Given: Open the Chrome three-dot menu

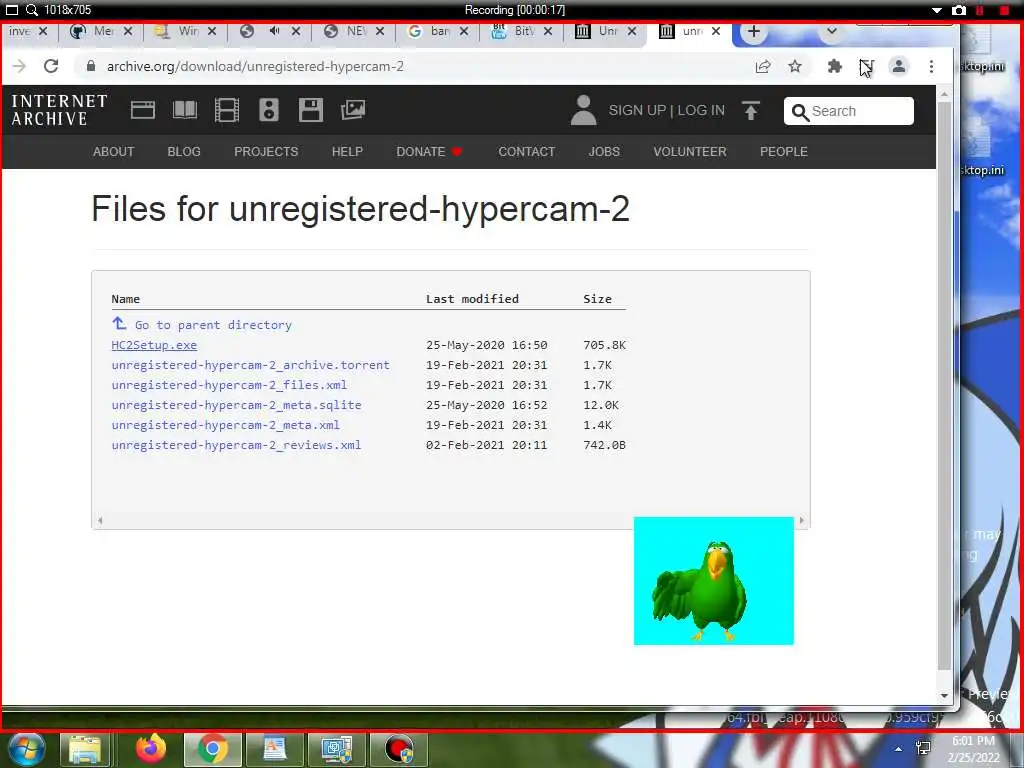Looking at the screenshot, I should (x=931, y=66).
